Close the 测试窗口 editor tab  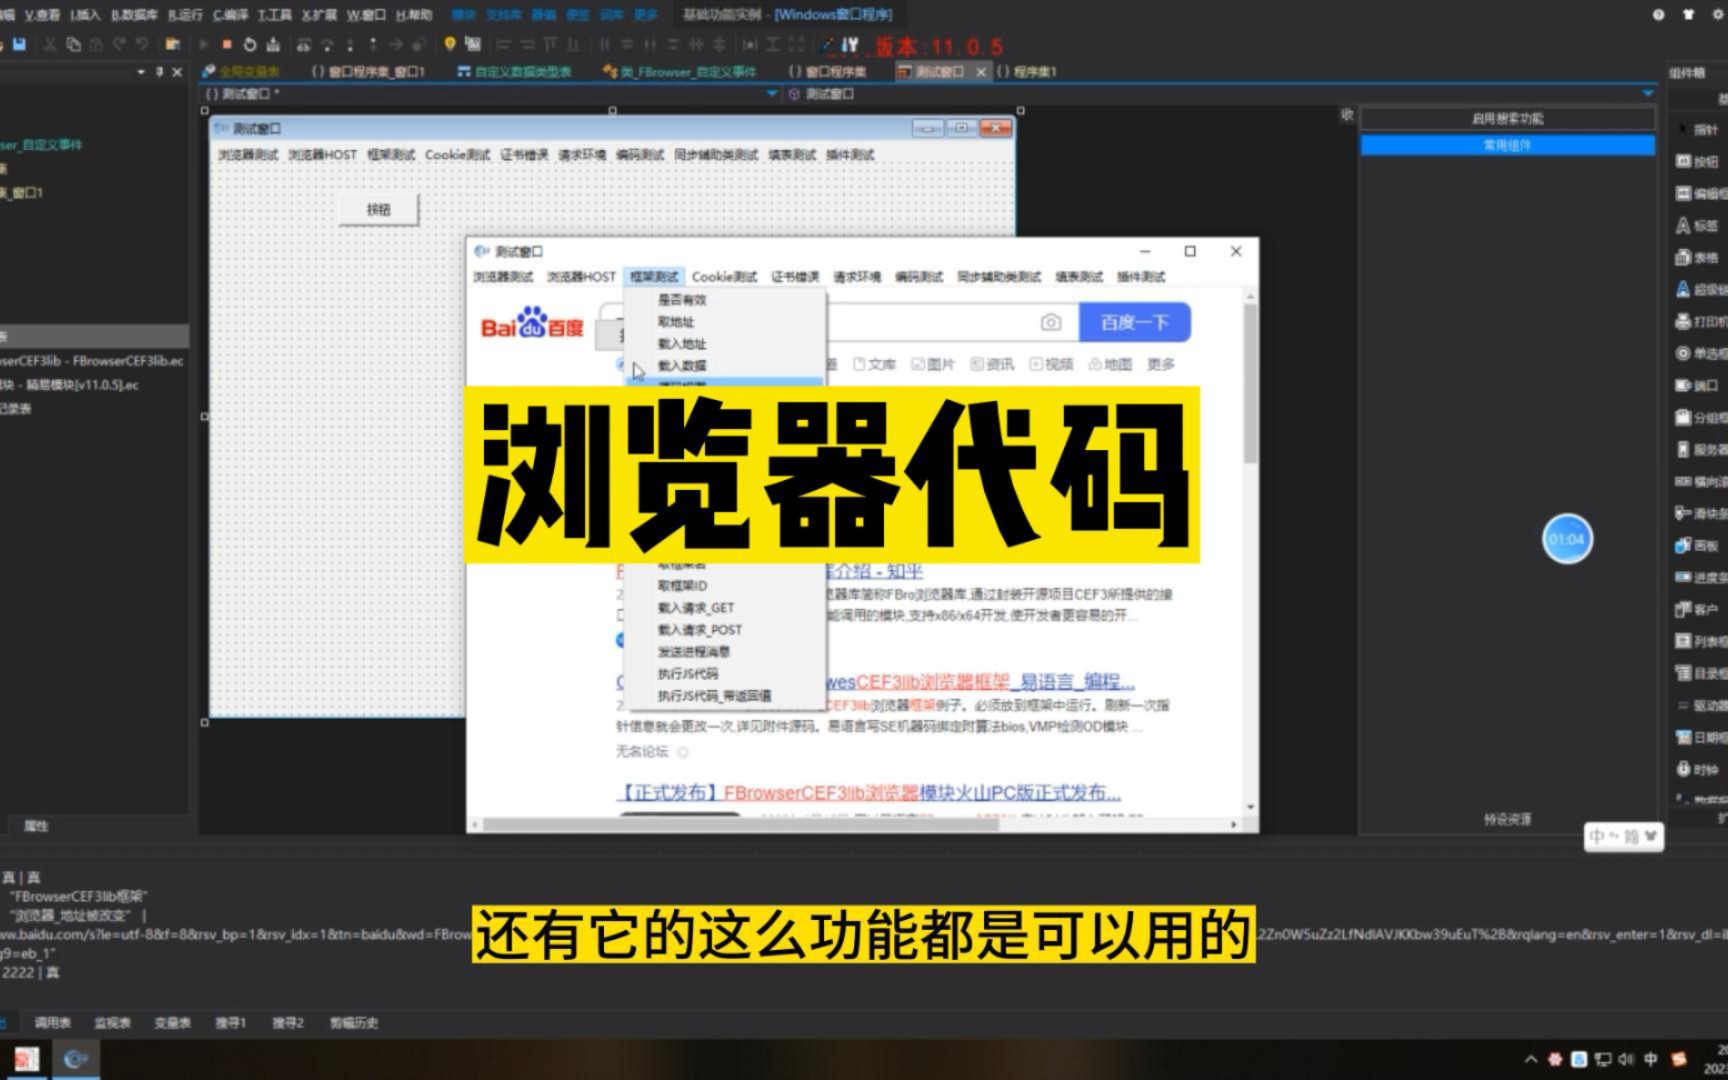981,72
